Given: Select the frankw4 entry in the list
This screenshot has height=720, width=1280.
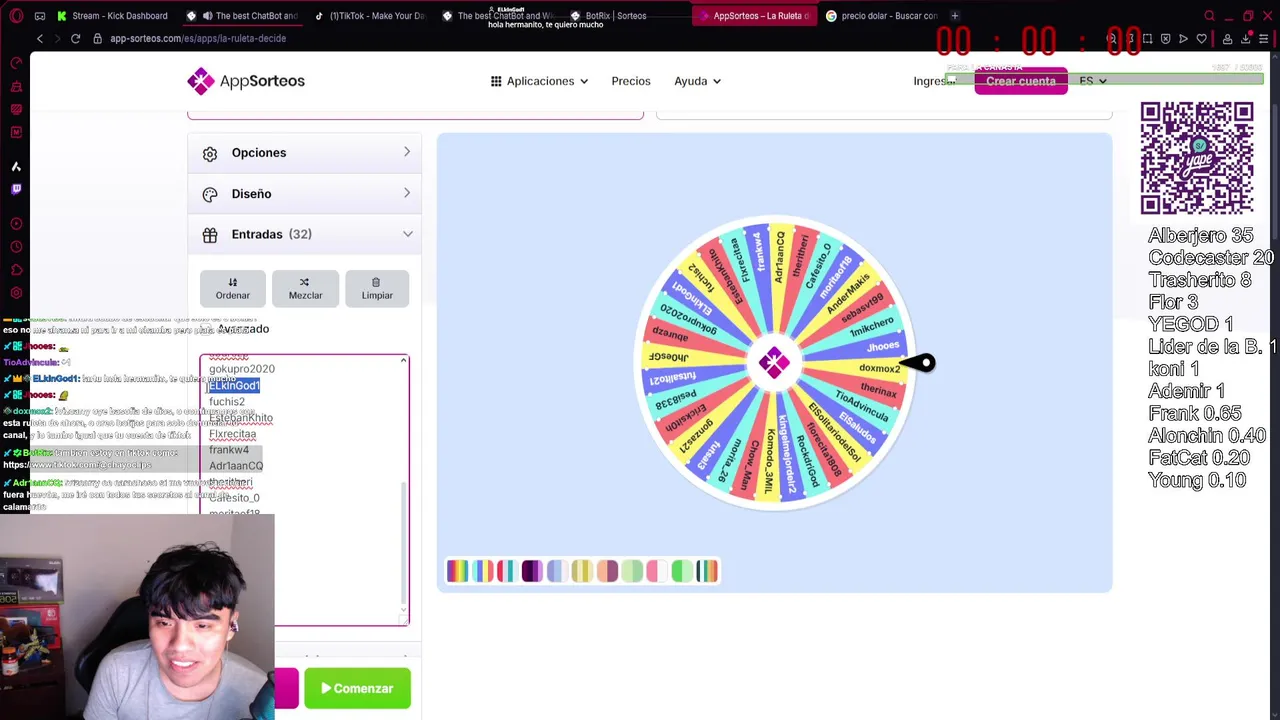Looking at the screenshot, I should (x=229, y=450).
